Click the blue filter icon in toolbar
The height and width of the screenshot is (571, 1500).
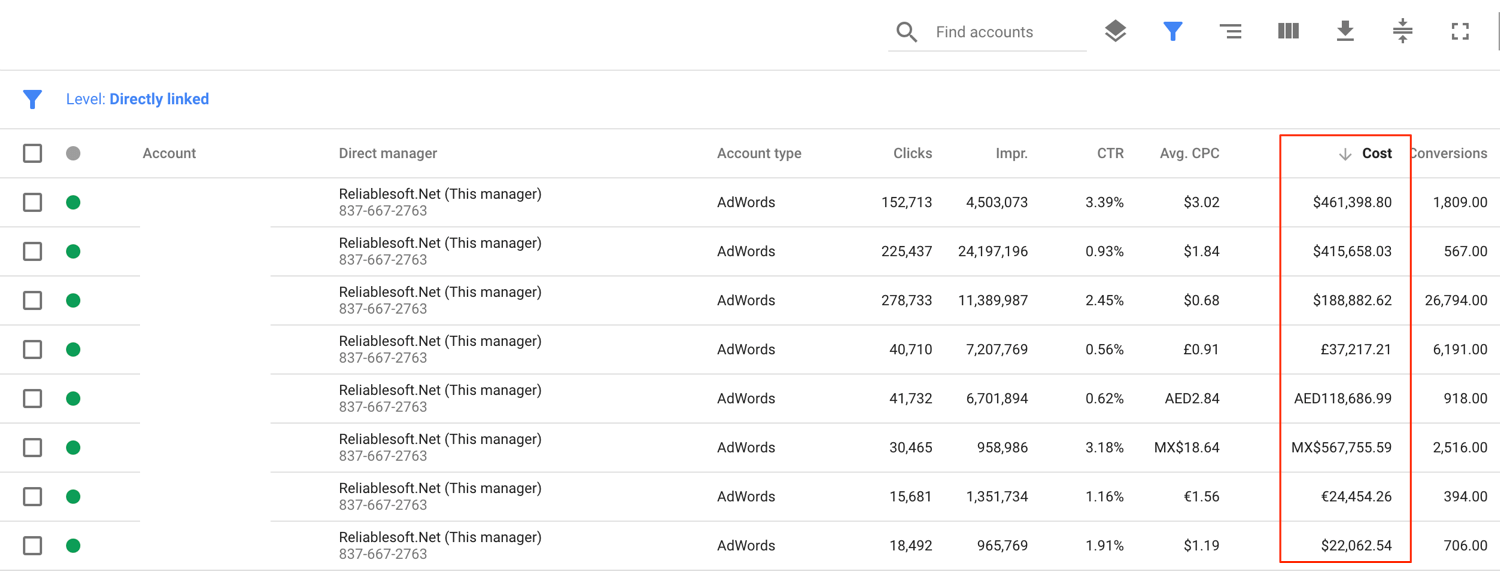point(1173,32)
